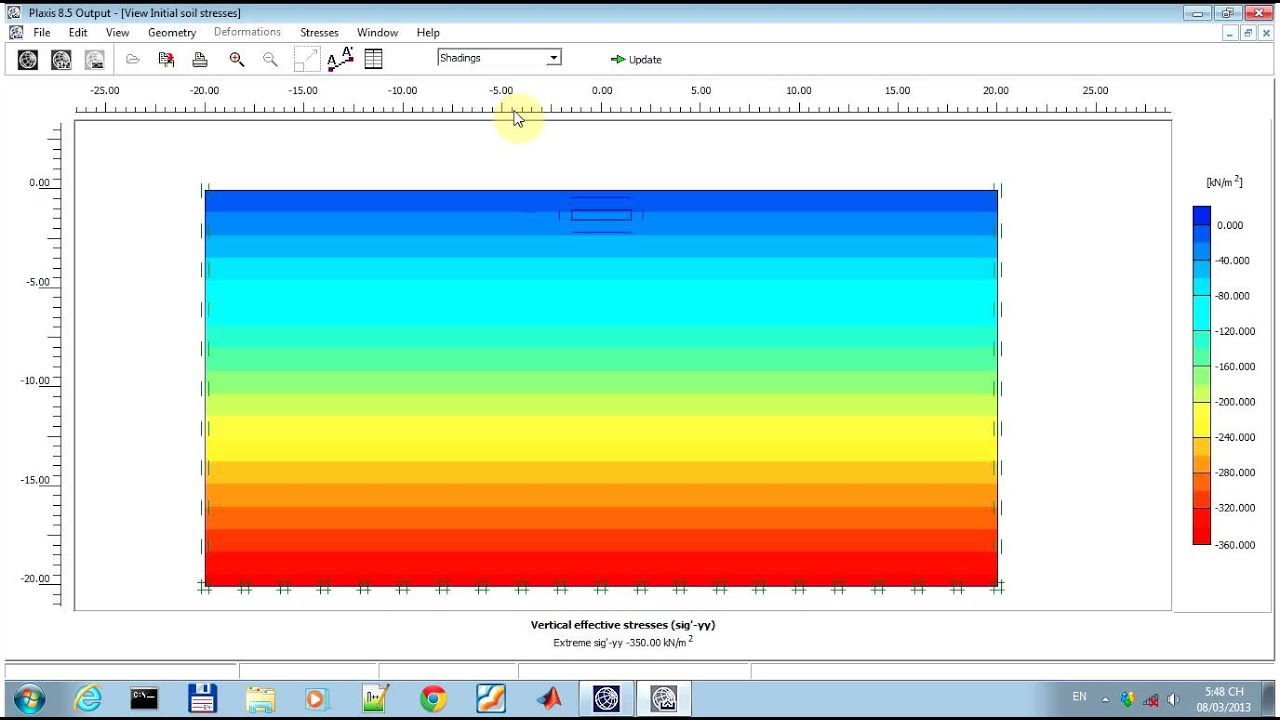Image resolution: width=1280 pixels, height=720 pixels.
Task: Click the dark blue legend swatch at 0.000
Action: pos(1201,215)
